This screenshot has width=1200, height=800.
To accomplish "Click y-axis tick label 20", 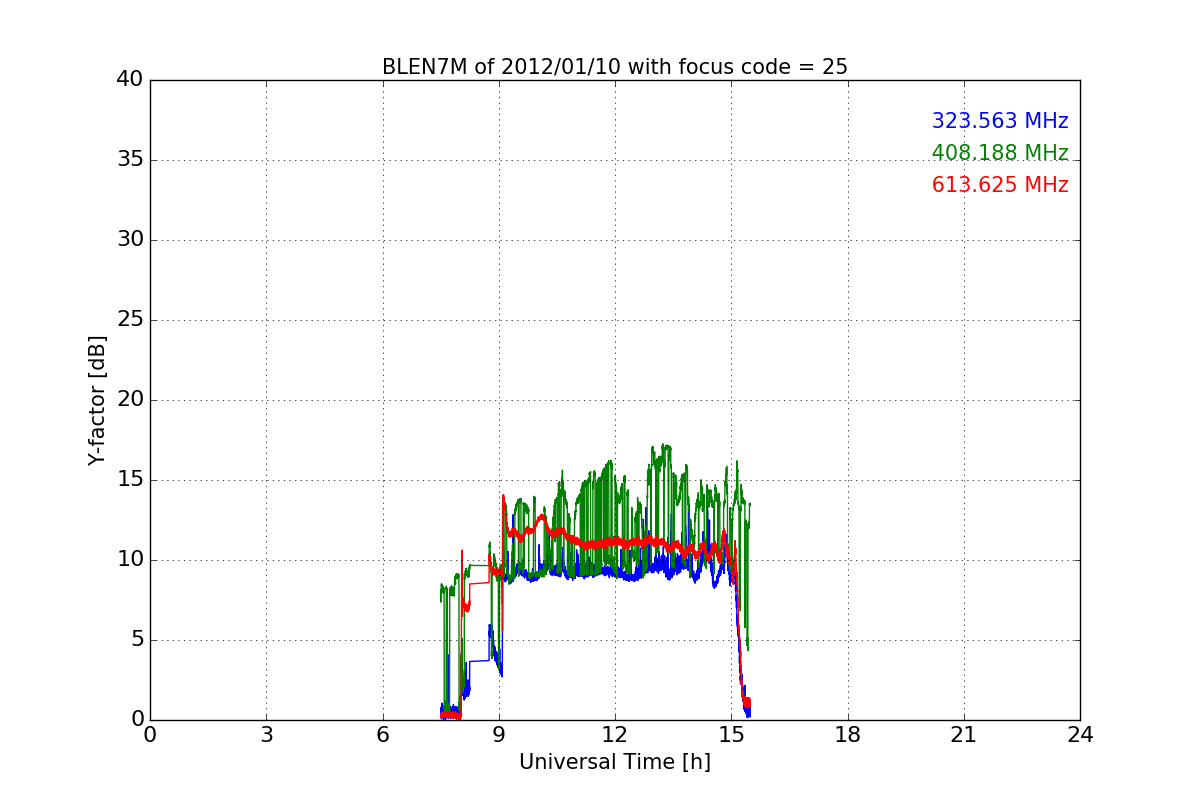I will tap(129, 400).
